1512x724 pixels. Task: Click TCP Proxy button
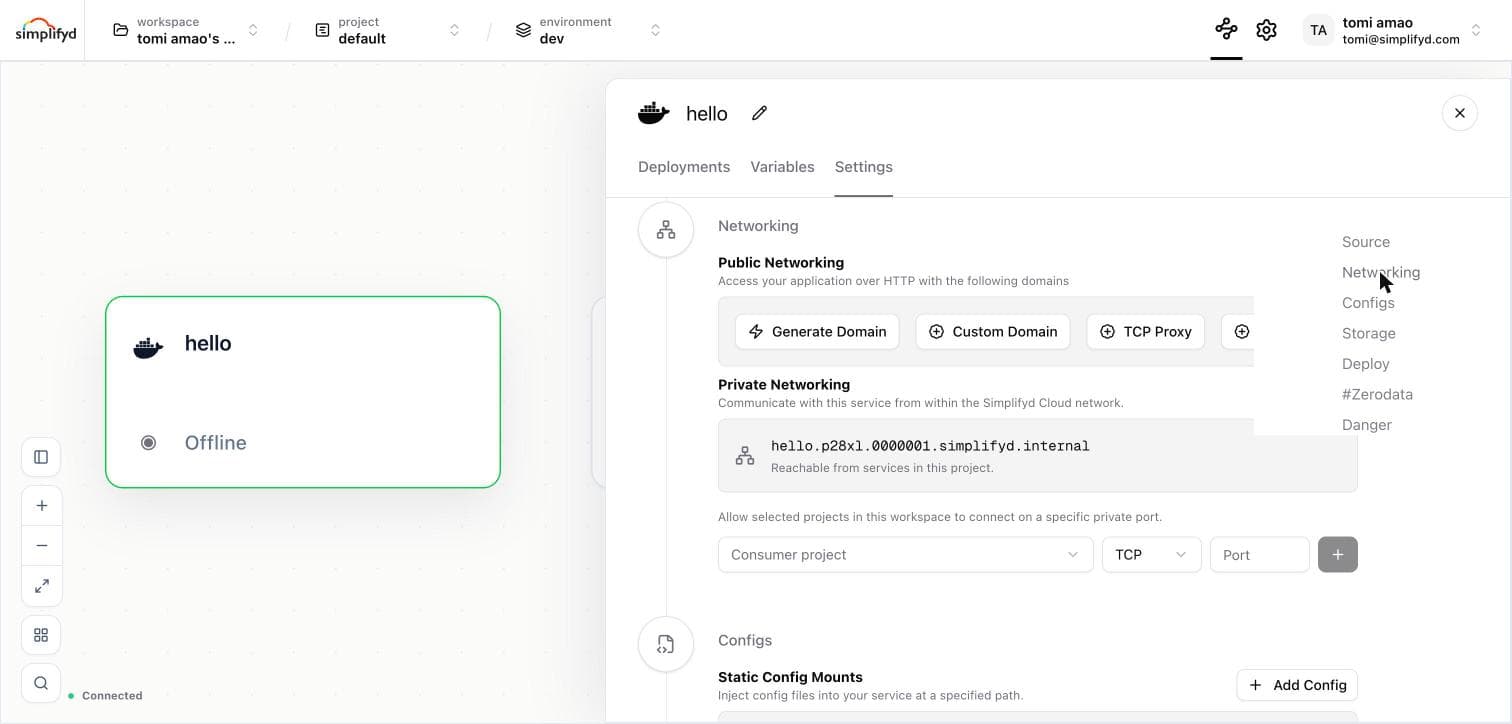(x=1145, y=331)
